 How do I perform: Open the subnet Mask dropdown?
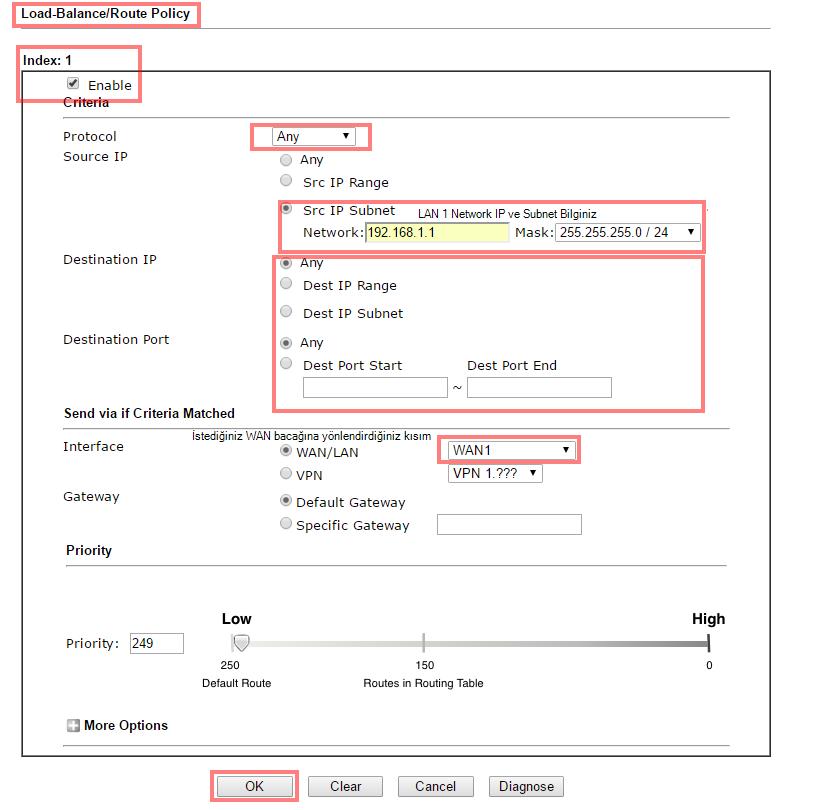tap(627, 232)
